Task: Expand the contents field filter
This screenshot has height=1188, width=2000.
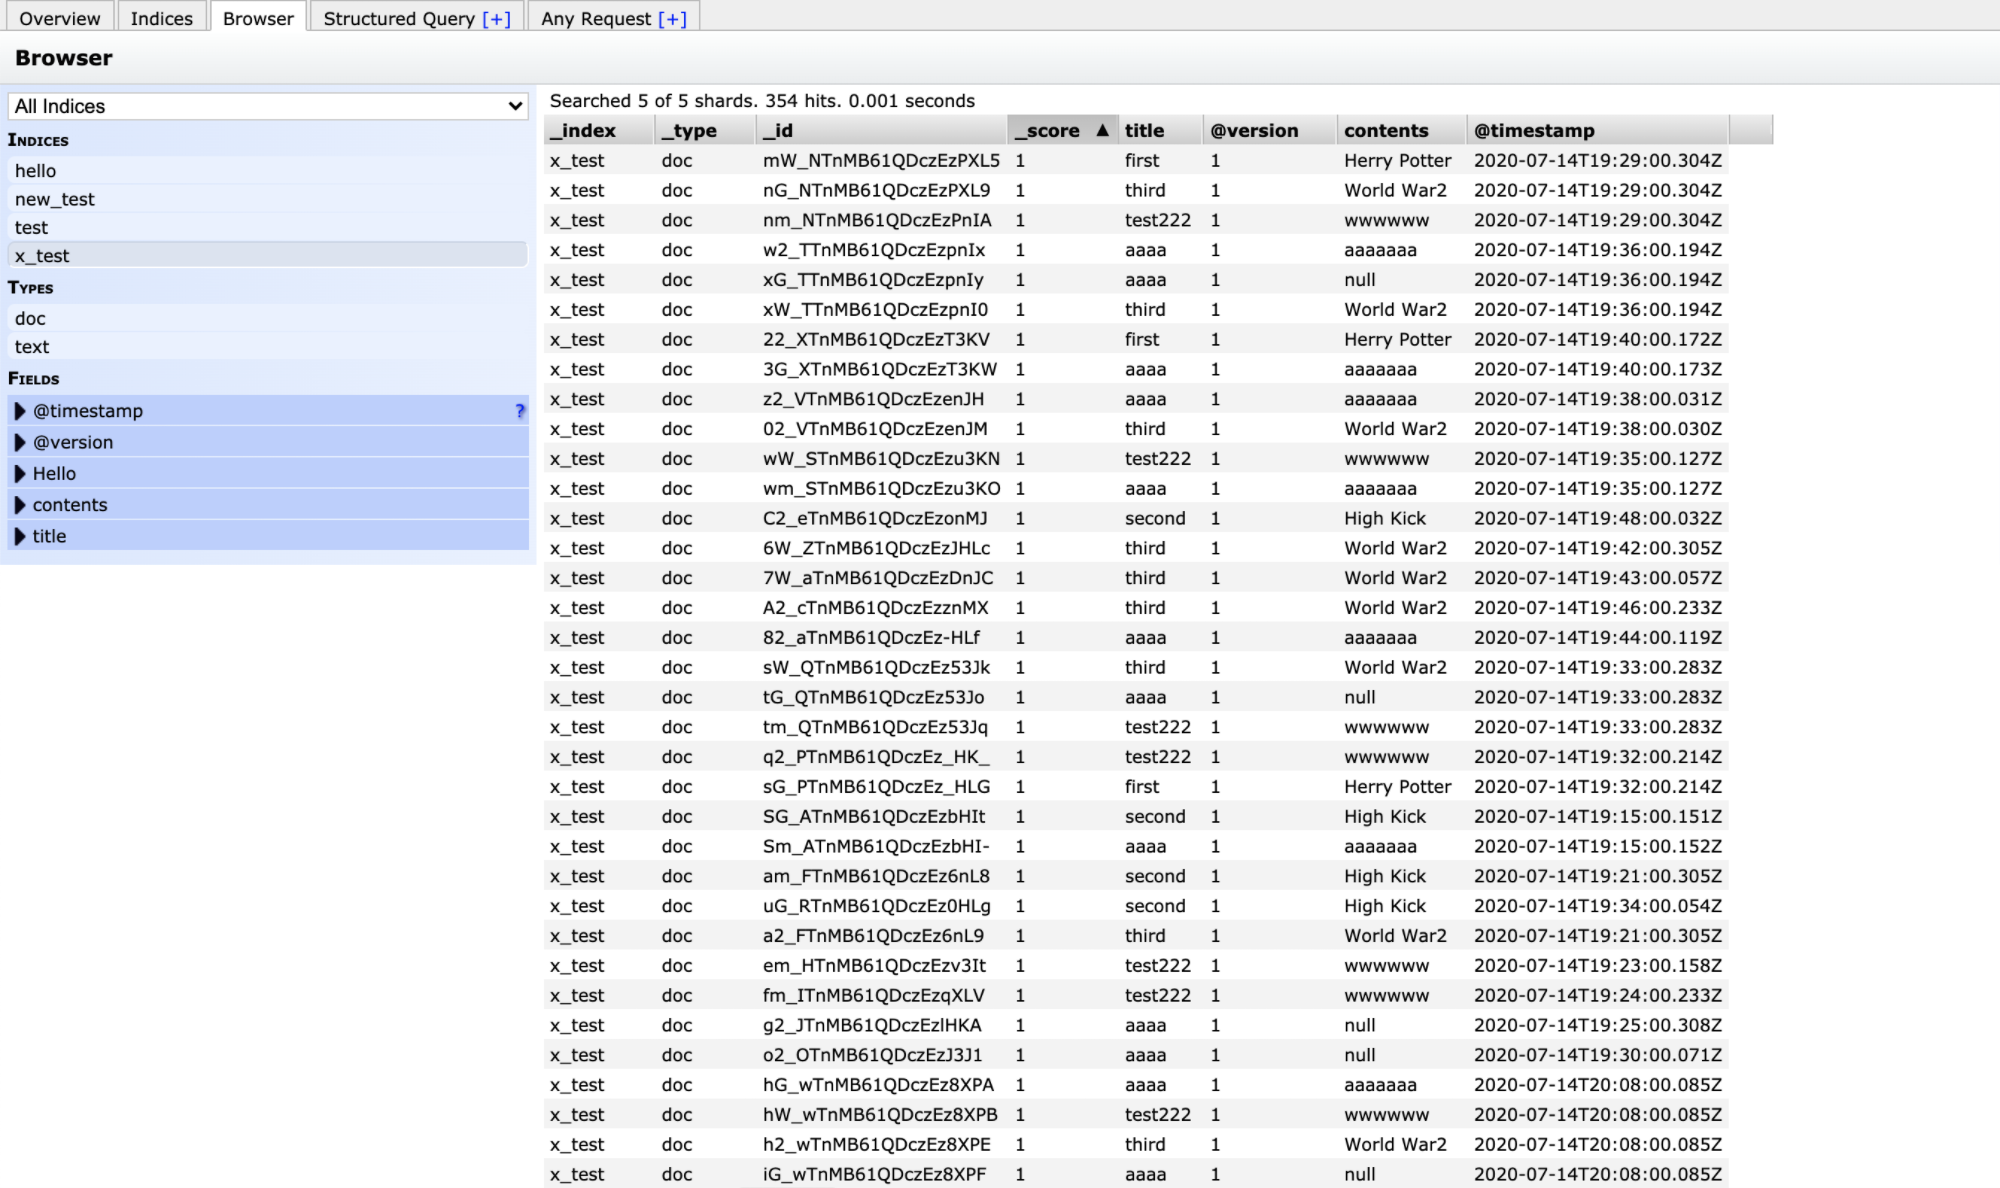Action: pyautogui.click(x=20, y=505)
